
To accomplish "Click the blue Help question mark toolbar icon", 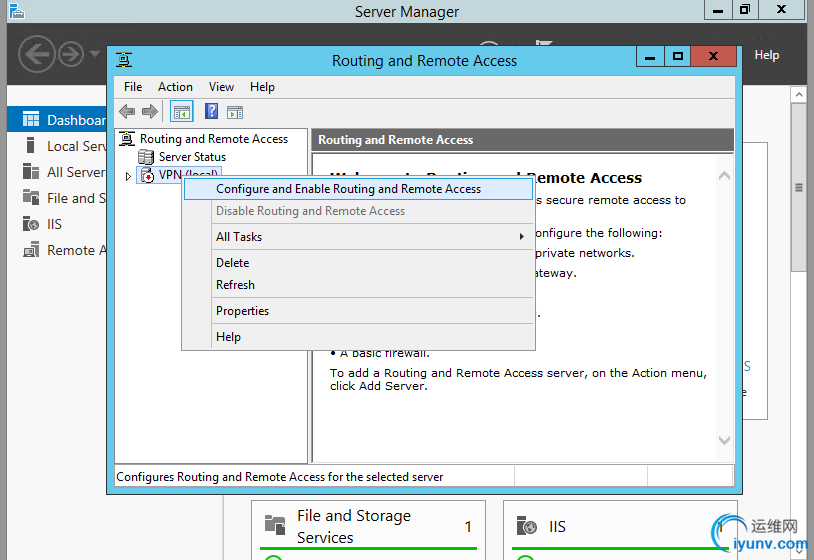I will (211, 111).
